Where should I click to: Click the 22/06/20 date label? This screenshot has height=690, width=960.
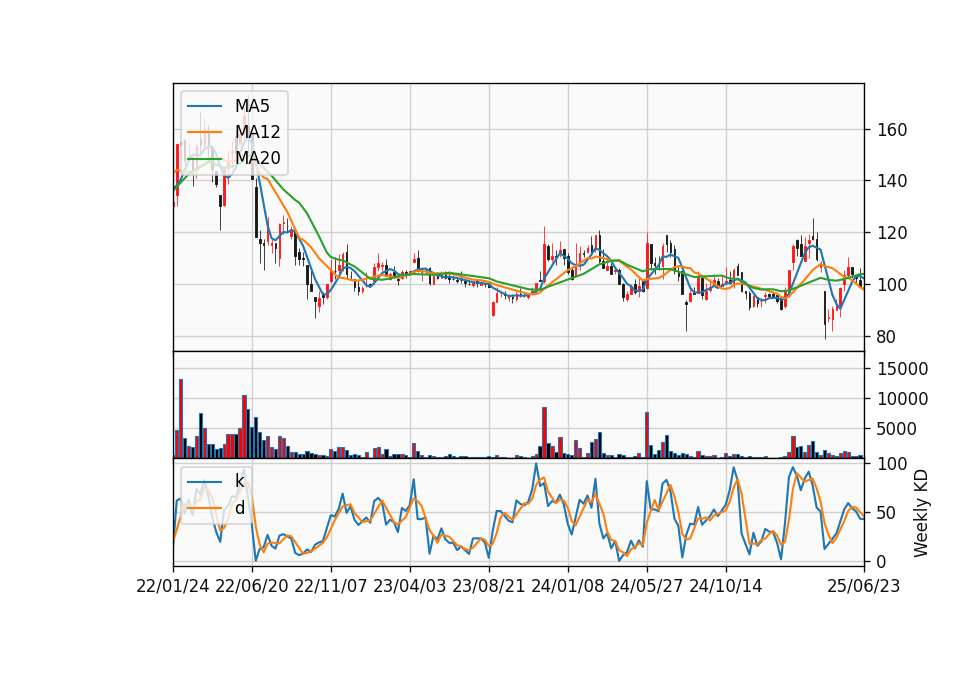[252, 586]
